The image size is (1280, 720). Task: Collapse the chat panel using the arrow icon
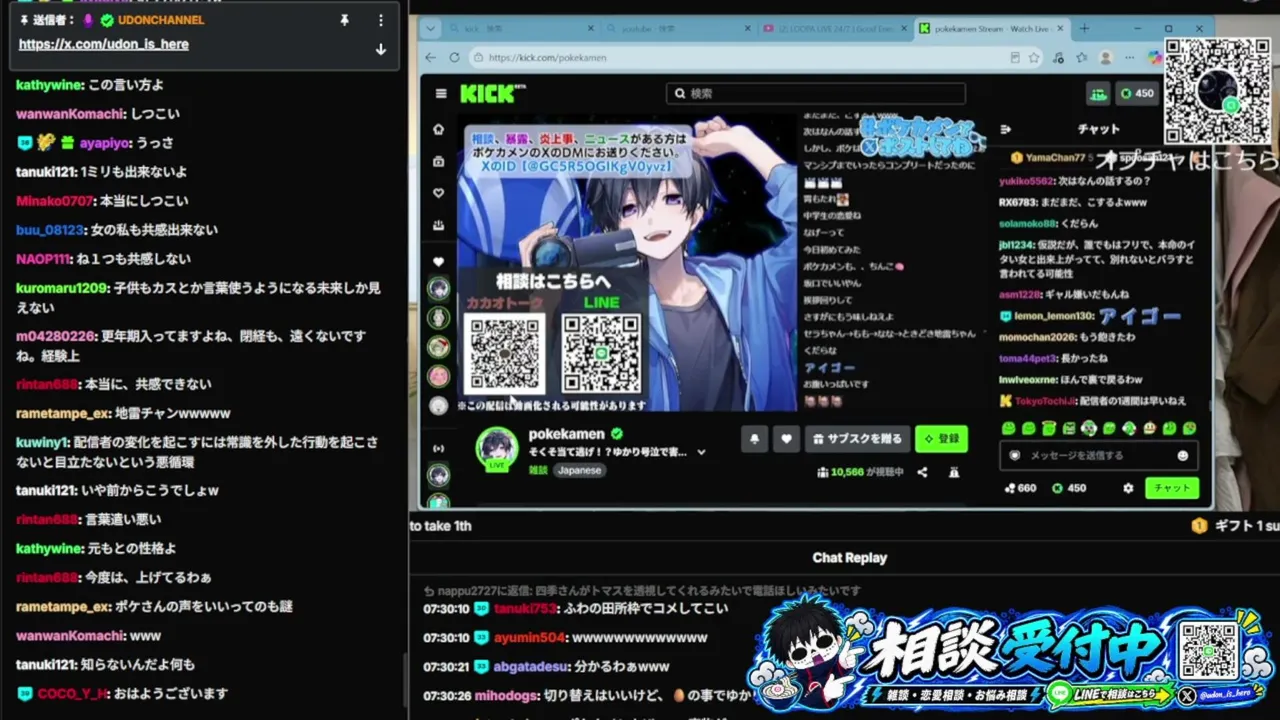pos(1006,129)
